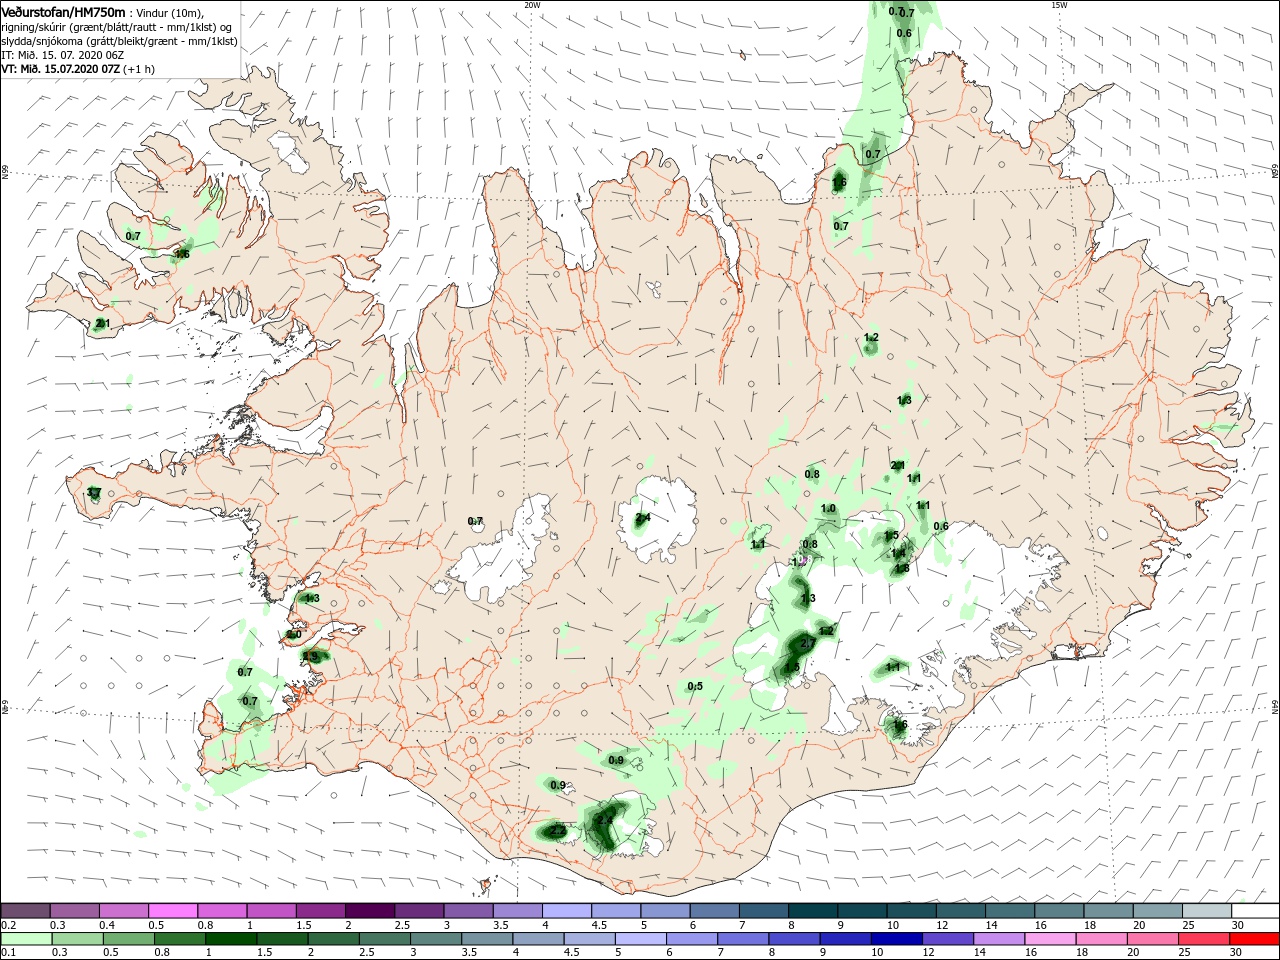Click the Veðurstofan/HM750m title text
1280x960 pixels.
[x=63, y=11]
